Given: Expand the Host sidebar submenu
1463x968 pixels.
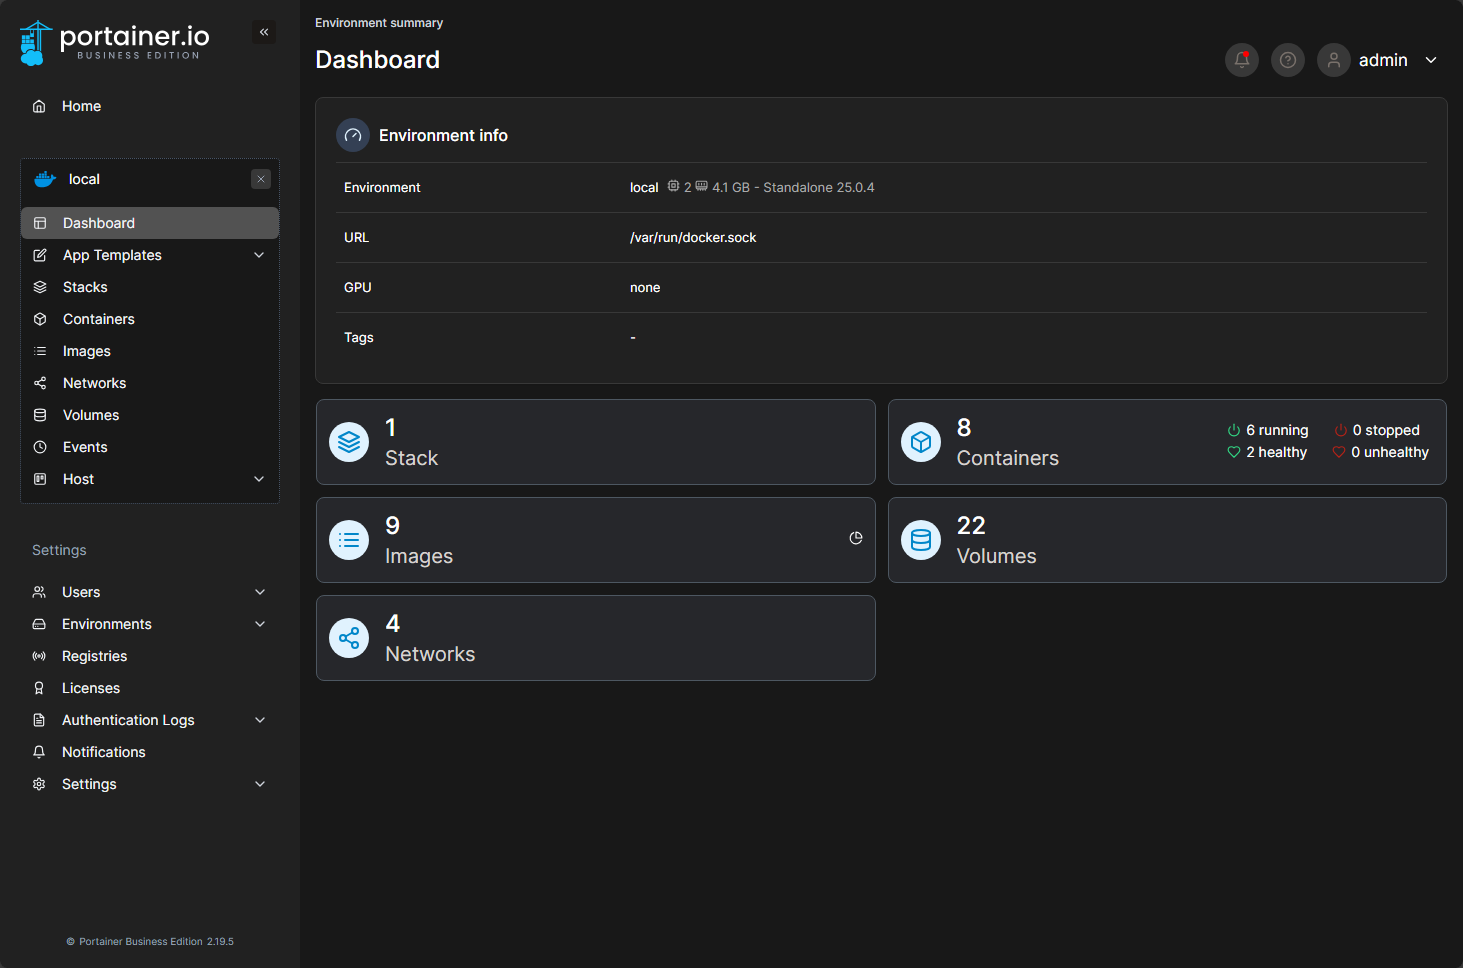Looking at the screenshot, I should (x=259, y=479).
